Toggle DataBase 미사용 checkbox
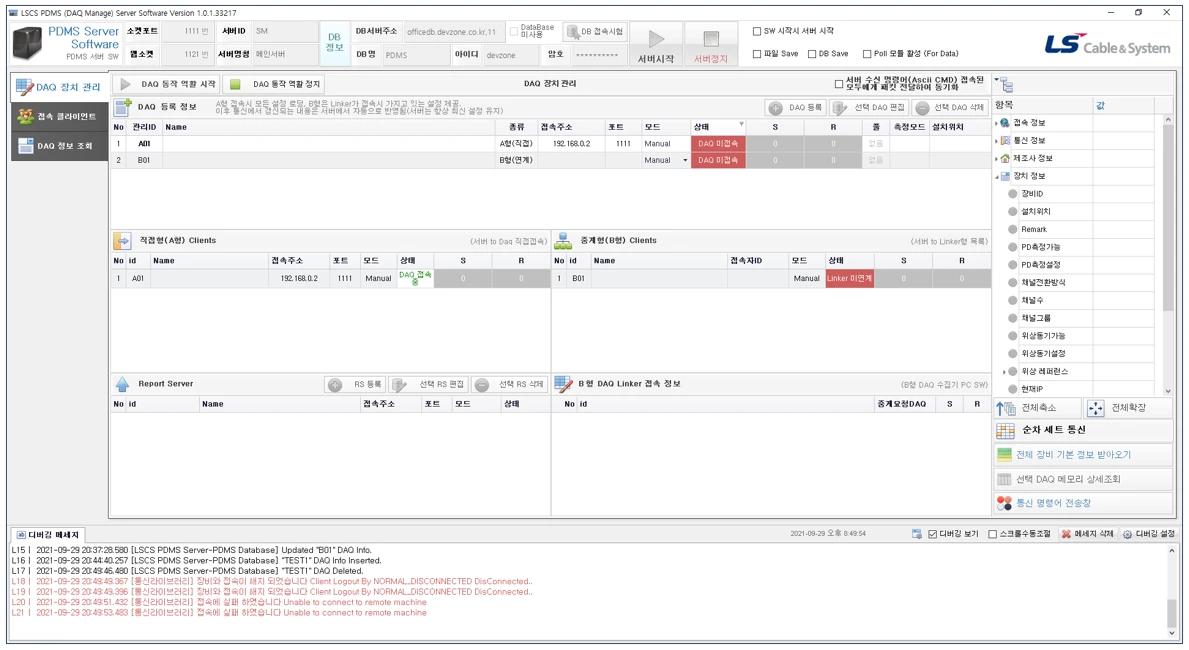 514,31
